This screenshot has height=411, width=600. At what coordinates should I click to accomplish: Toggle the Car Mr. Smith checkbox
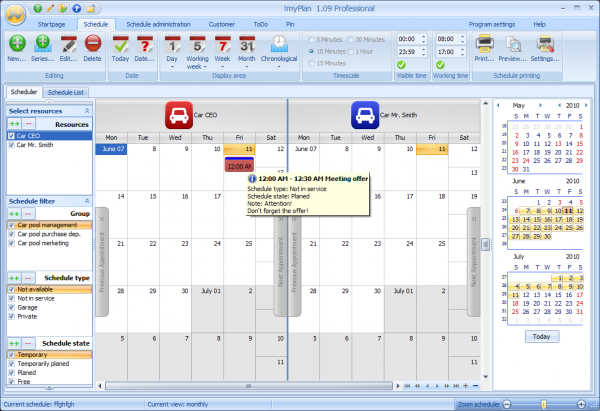[x=11, y=145]
